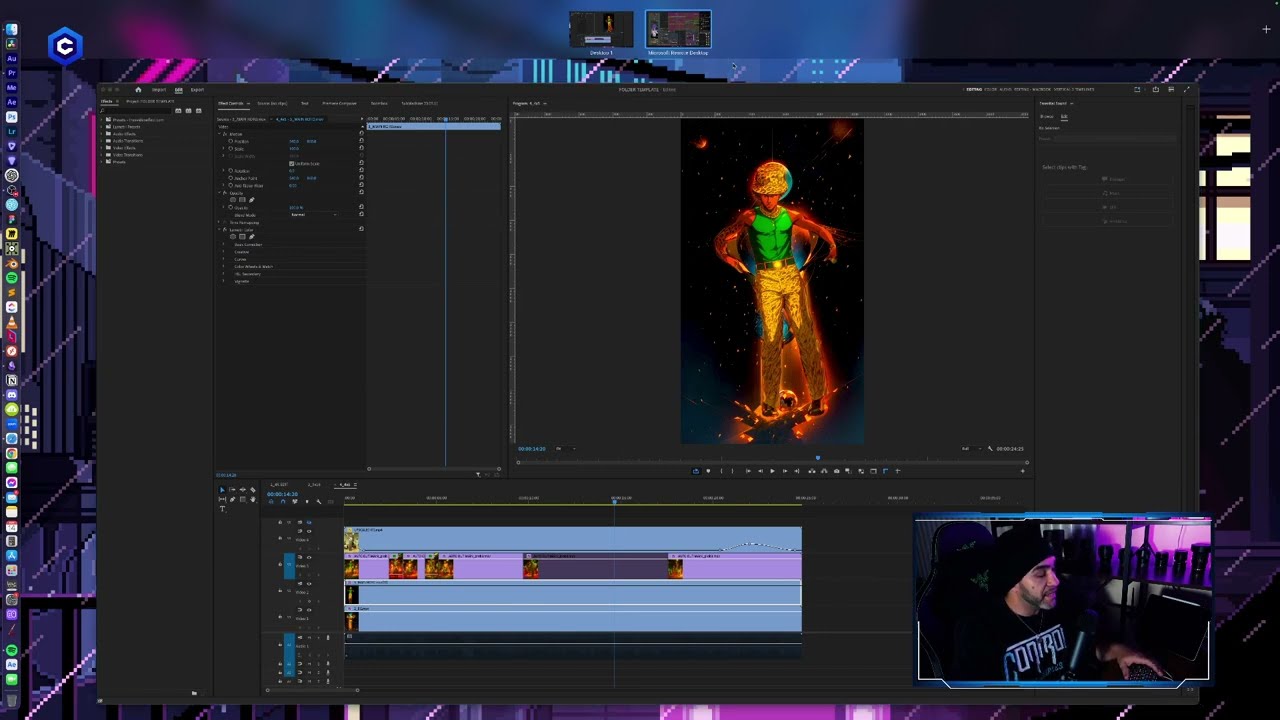Click Lift button in program monitor
1280x720 pixels.
[812, 471]
